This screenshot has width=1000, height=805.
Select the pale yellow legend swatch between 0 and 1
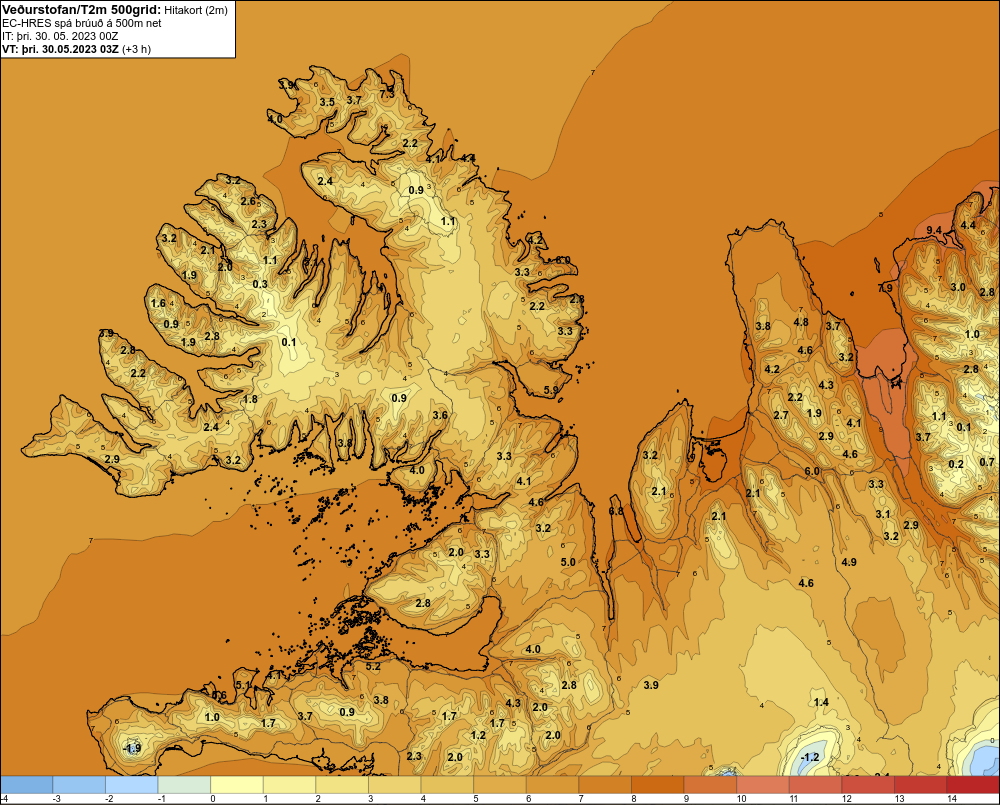237,784
